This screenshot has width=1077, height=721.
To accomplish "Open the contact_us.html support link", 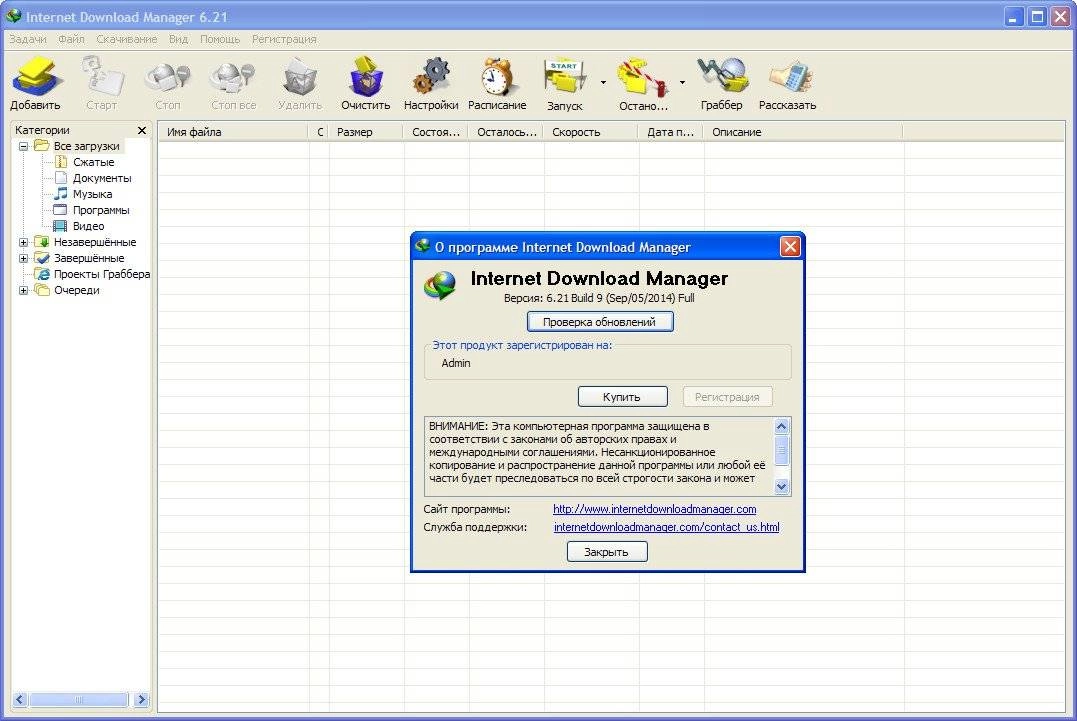I will pos(666,527).
